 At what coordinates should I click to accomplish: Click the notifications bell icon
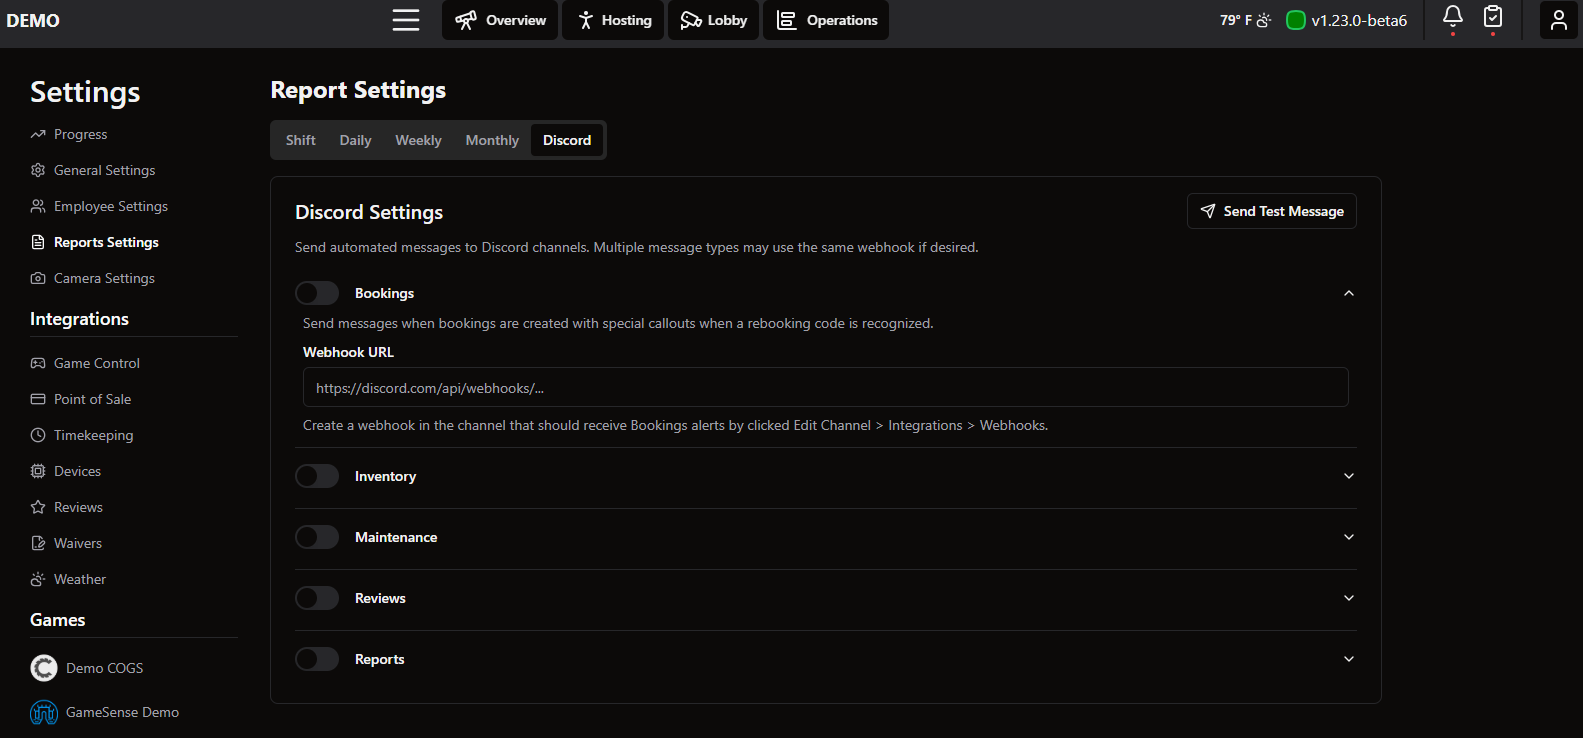1452,17
